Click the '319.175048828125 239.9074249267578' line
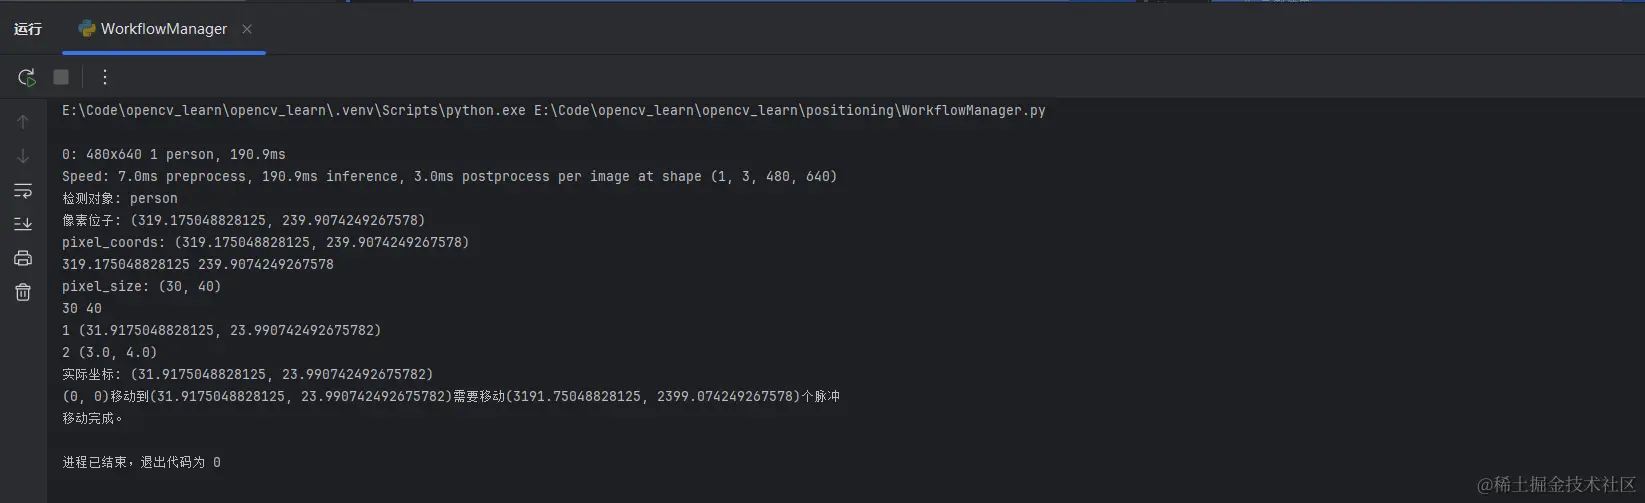Image resolution: width=1645 pixels, height=503 pixels. tap(198, 264)
